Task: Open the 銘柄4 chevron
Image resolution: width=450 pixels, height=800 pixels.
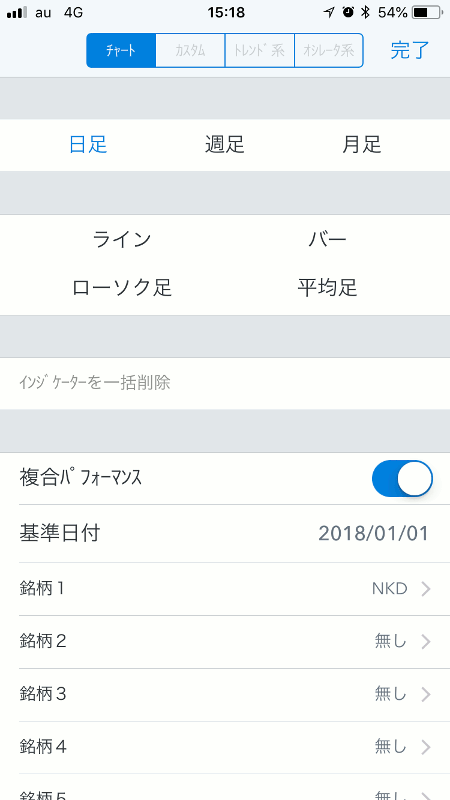Action: pos(426,747)
